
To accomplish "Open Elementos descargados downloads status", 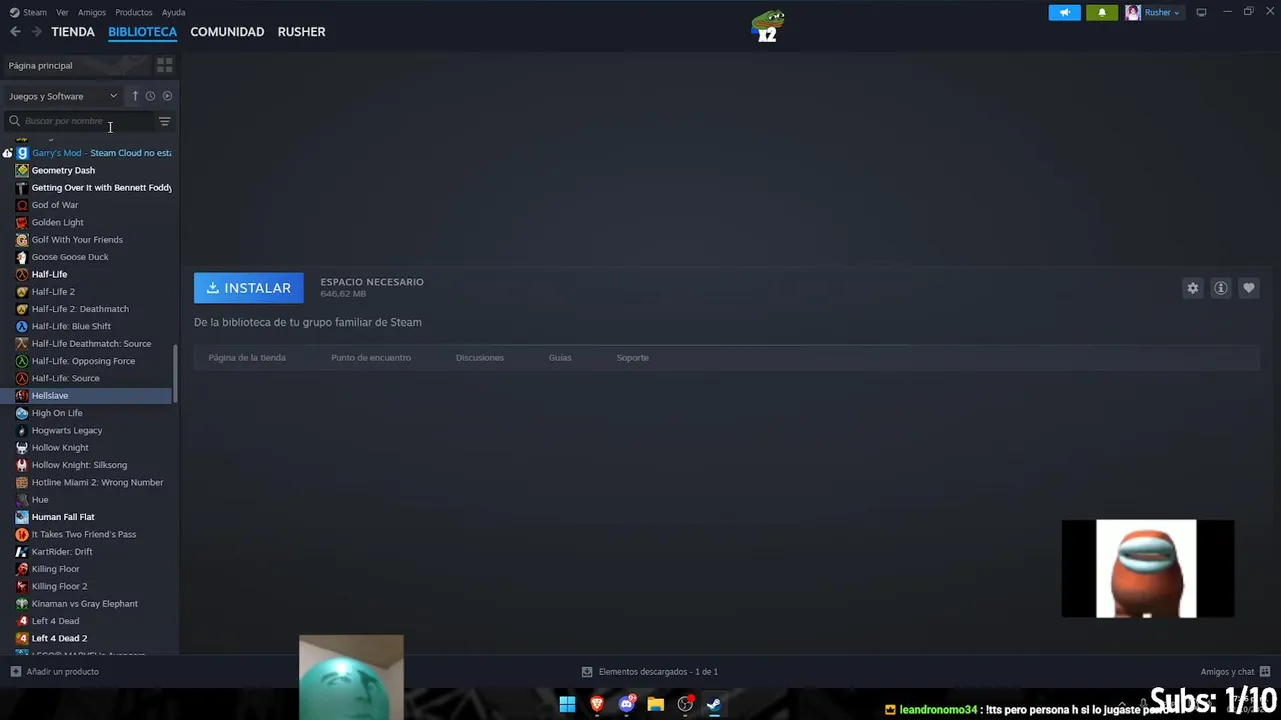I will pyautogui.click(x=650, y=672).
